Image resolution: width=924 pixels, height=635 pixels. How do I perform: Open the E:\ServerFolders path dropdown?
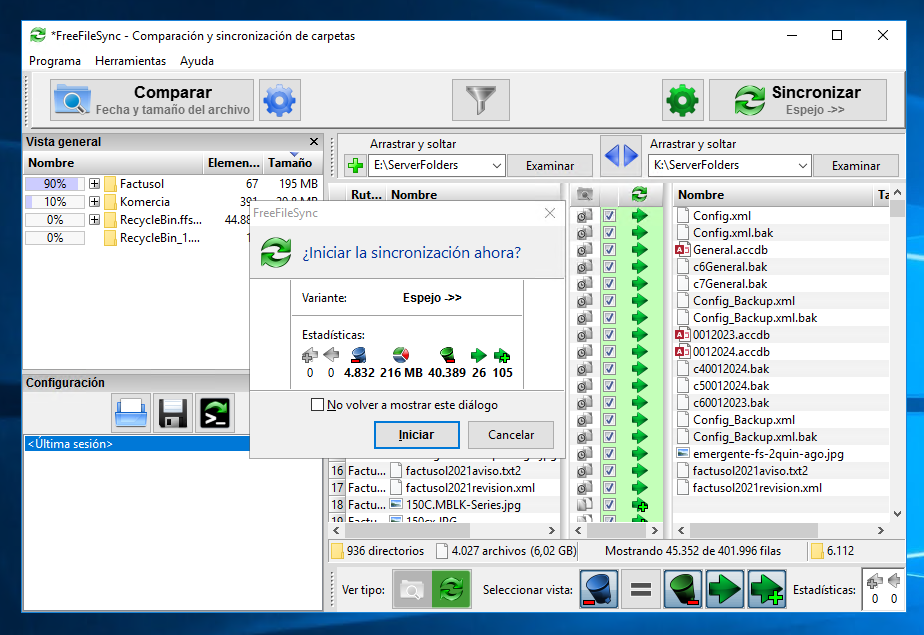click(497, 165)
